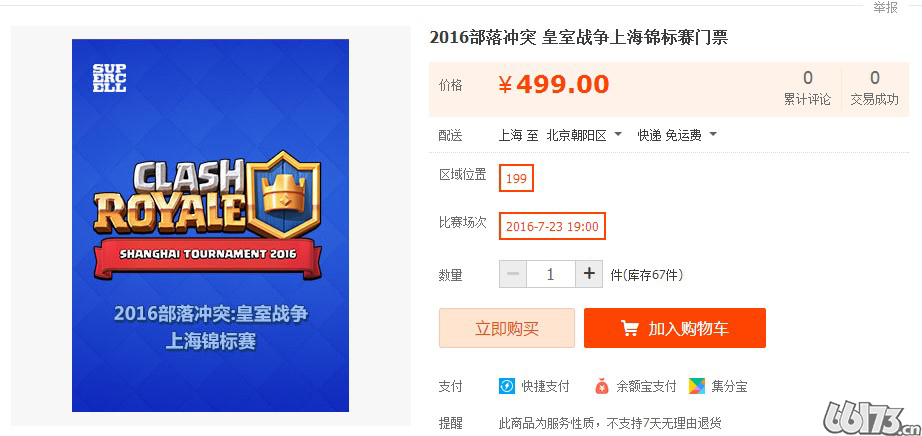Image resolution: width=922 pixels, height=436 pixels.
Task: Click the 立即购买 buy now button
Action: pyautogui.click(x=507, y=328)
